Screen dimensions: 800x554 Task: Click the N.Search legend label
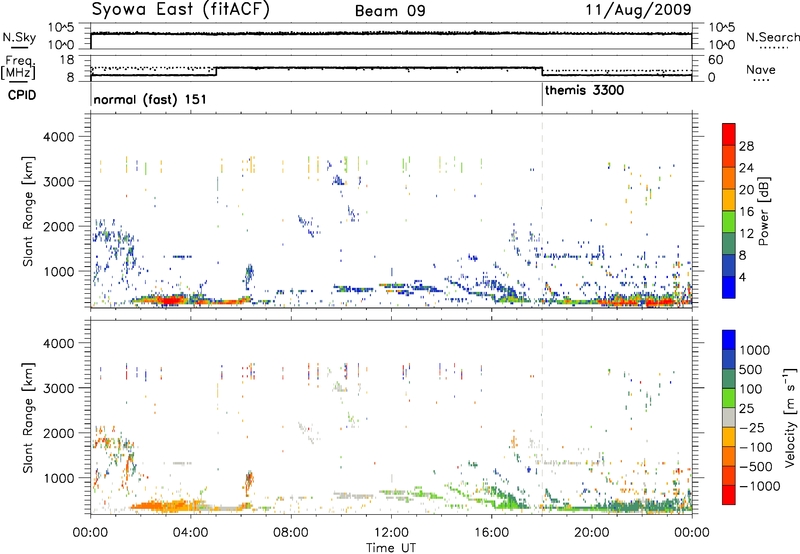773,37
